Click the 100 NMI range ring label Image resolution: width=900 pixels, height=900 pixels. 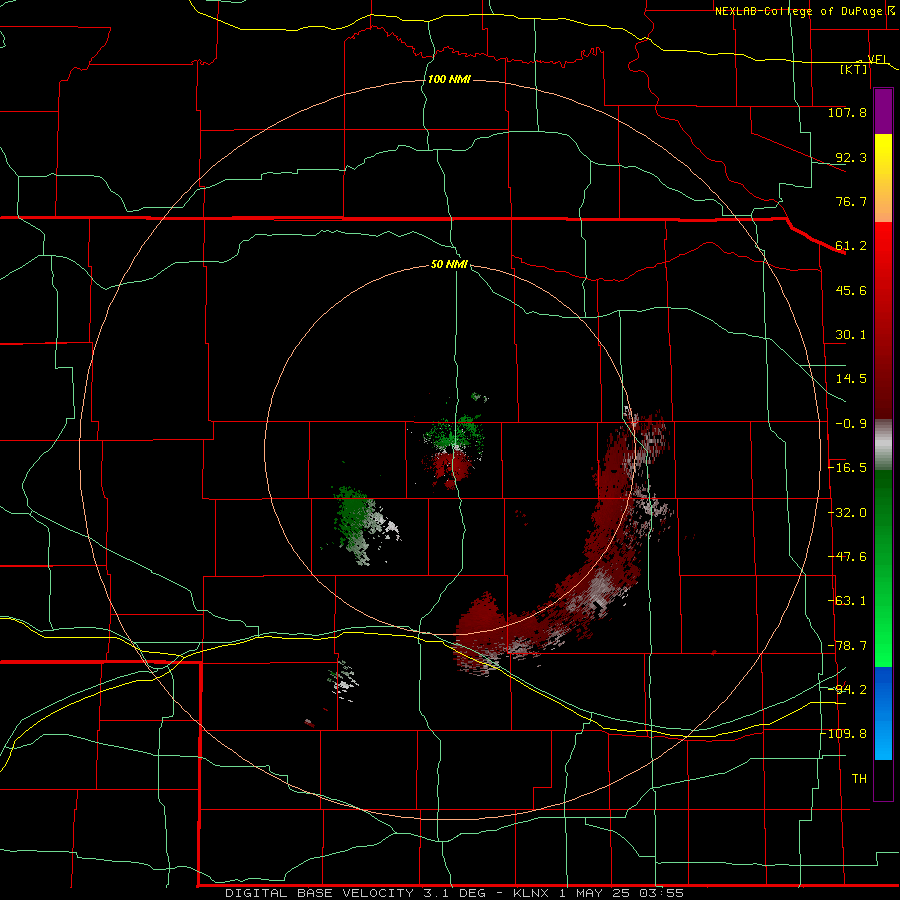449,79
